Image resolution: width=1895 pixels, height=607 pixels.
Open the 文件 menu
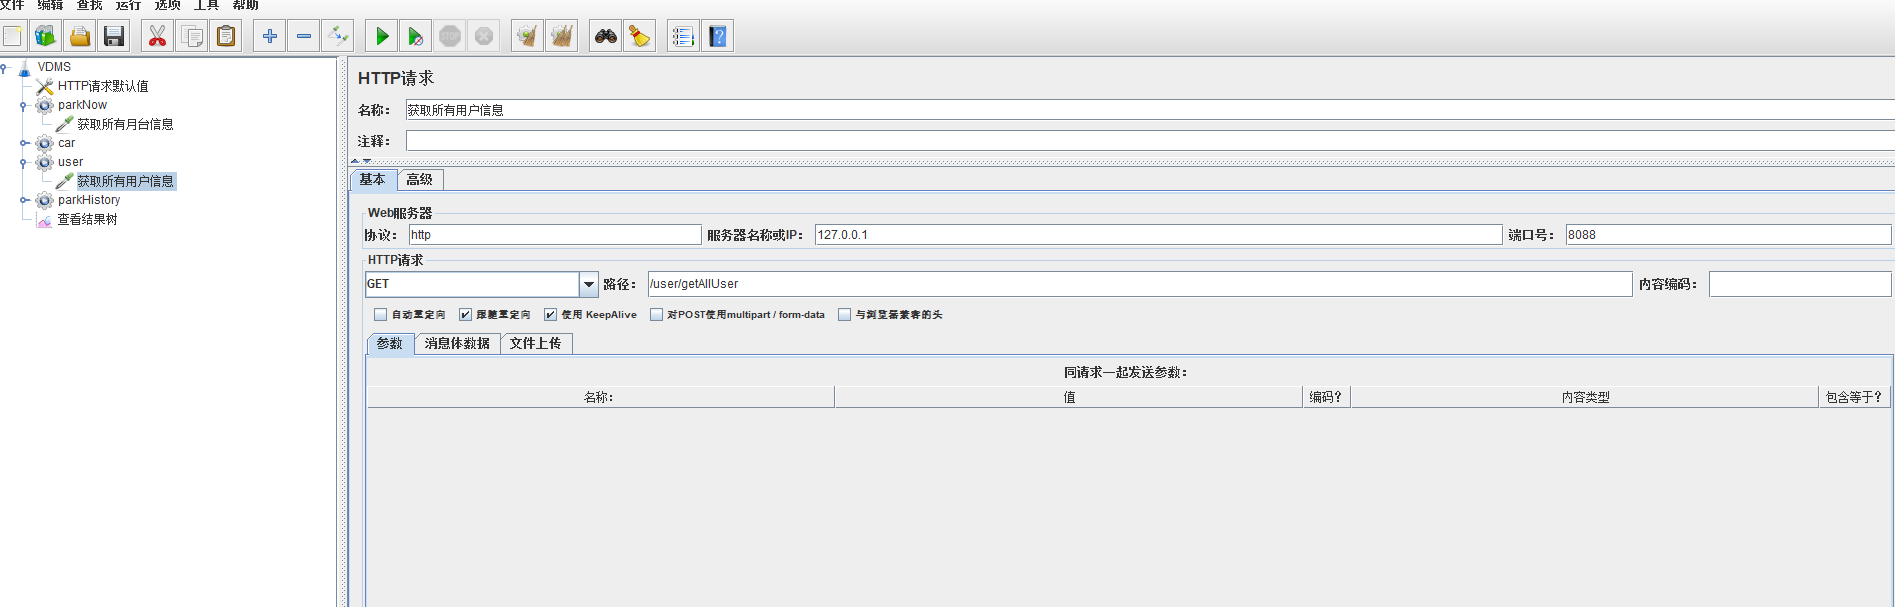click(12, 5)
